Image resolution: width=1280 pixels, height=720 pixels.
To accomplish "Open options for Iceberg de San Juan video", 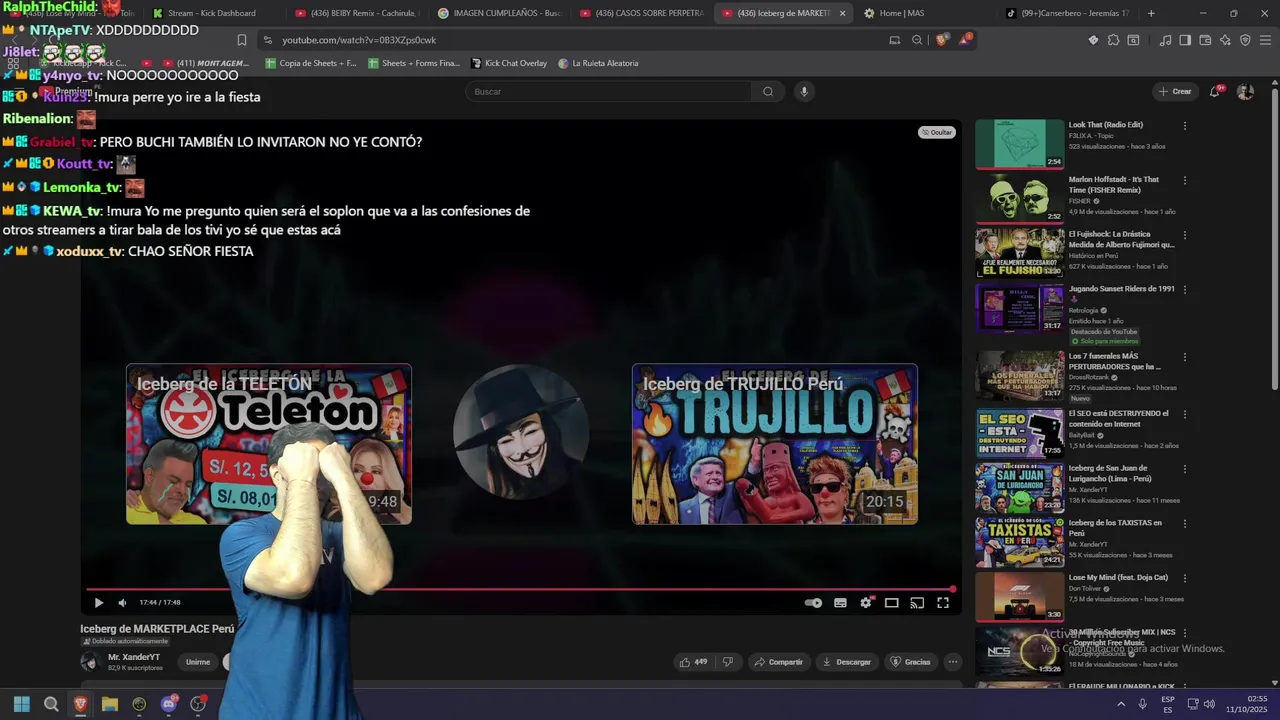I will (1185, 469).
